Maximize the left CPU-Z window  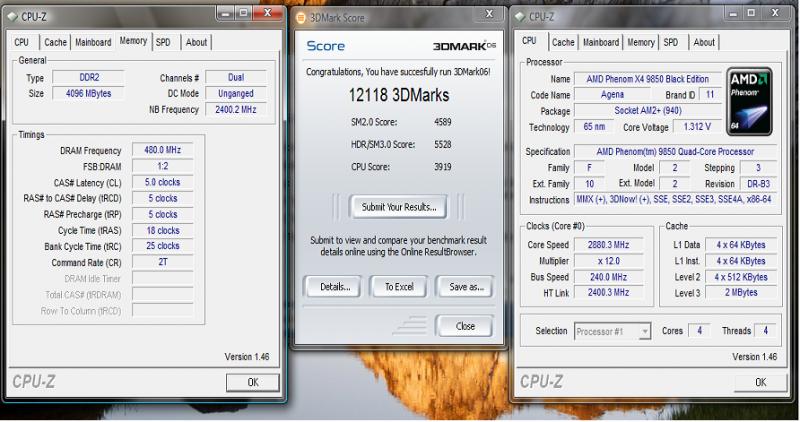pos(244,13)
